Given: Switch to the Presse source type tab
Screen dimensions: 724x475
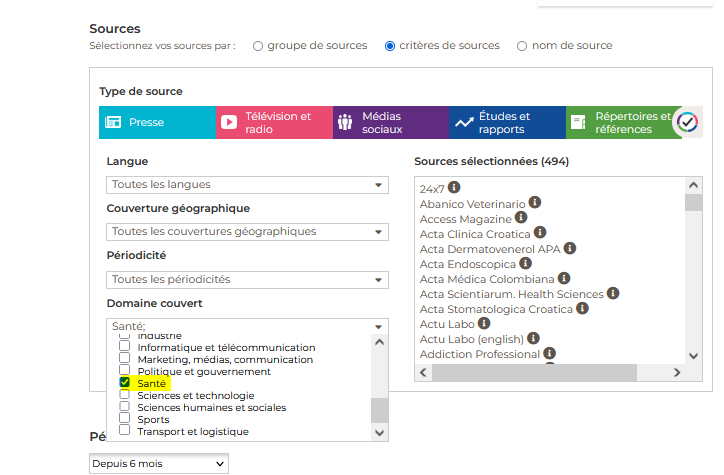Looking at the screenshot, I should click(157, 122).
